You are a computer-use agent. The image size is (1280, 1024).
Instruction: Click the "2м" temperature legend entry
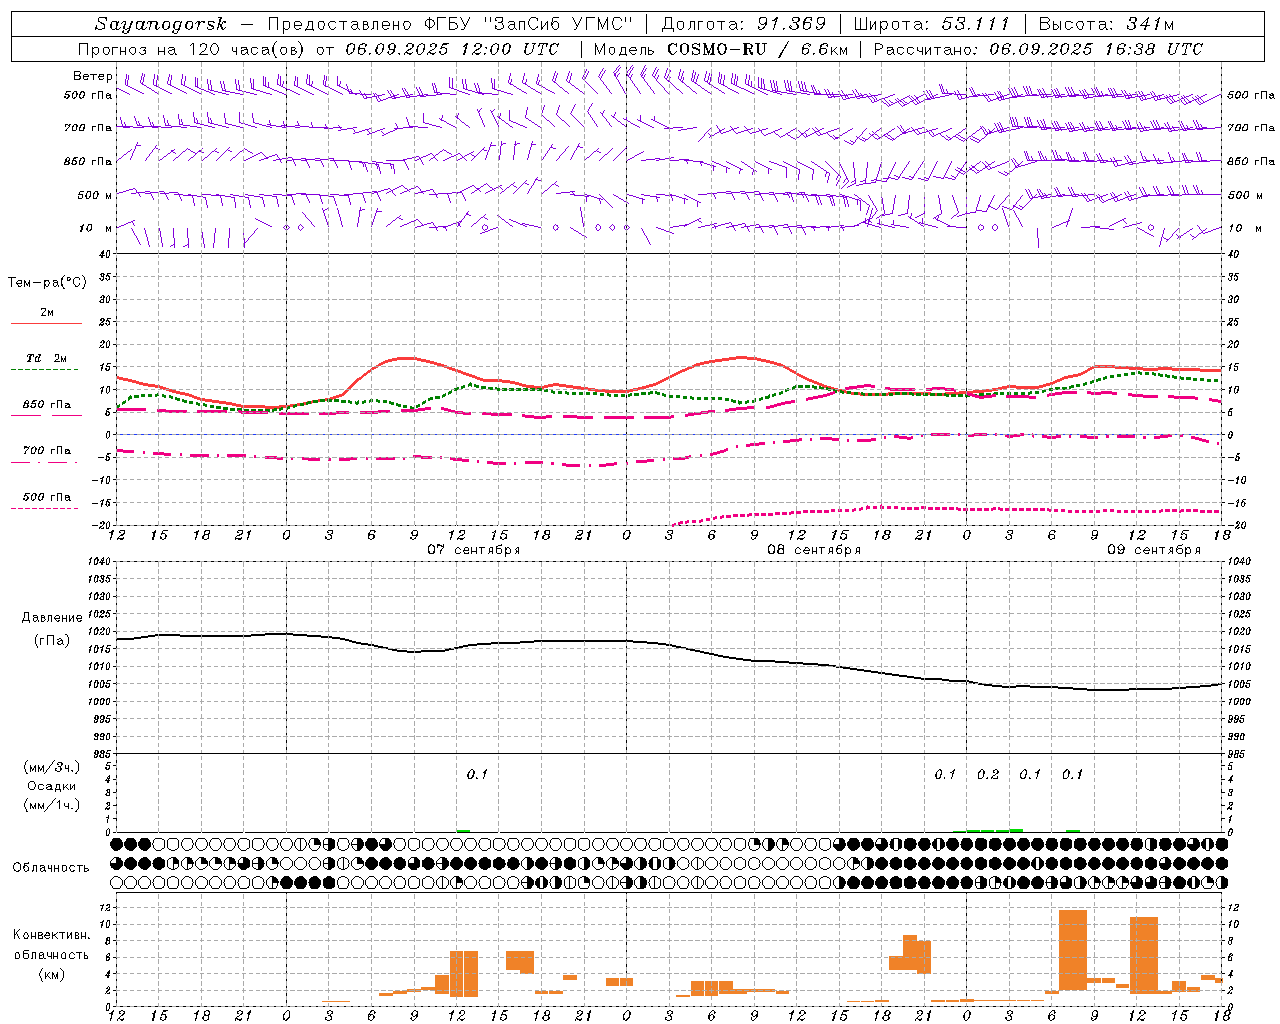pyautogui.click(x=47, y=313)
